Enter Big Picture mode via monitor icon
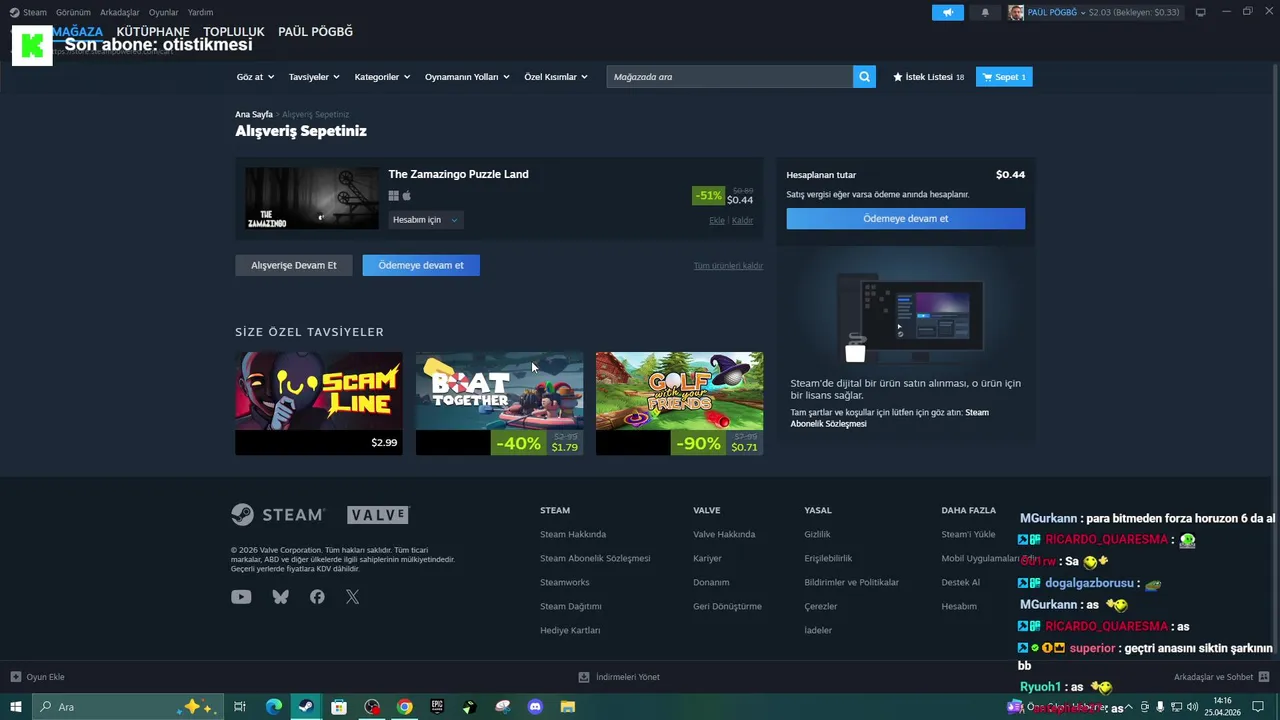 (1200, 12)
